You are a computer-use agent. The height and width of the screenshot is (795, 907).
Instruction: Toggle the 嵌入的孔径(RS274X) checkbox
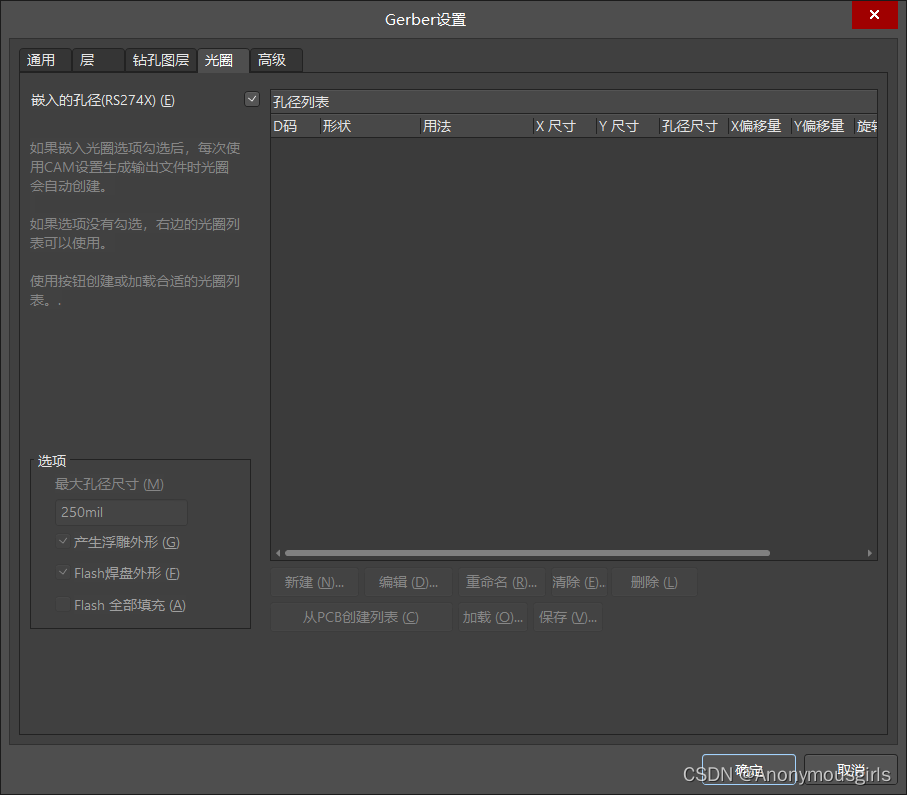252,99
